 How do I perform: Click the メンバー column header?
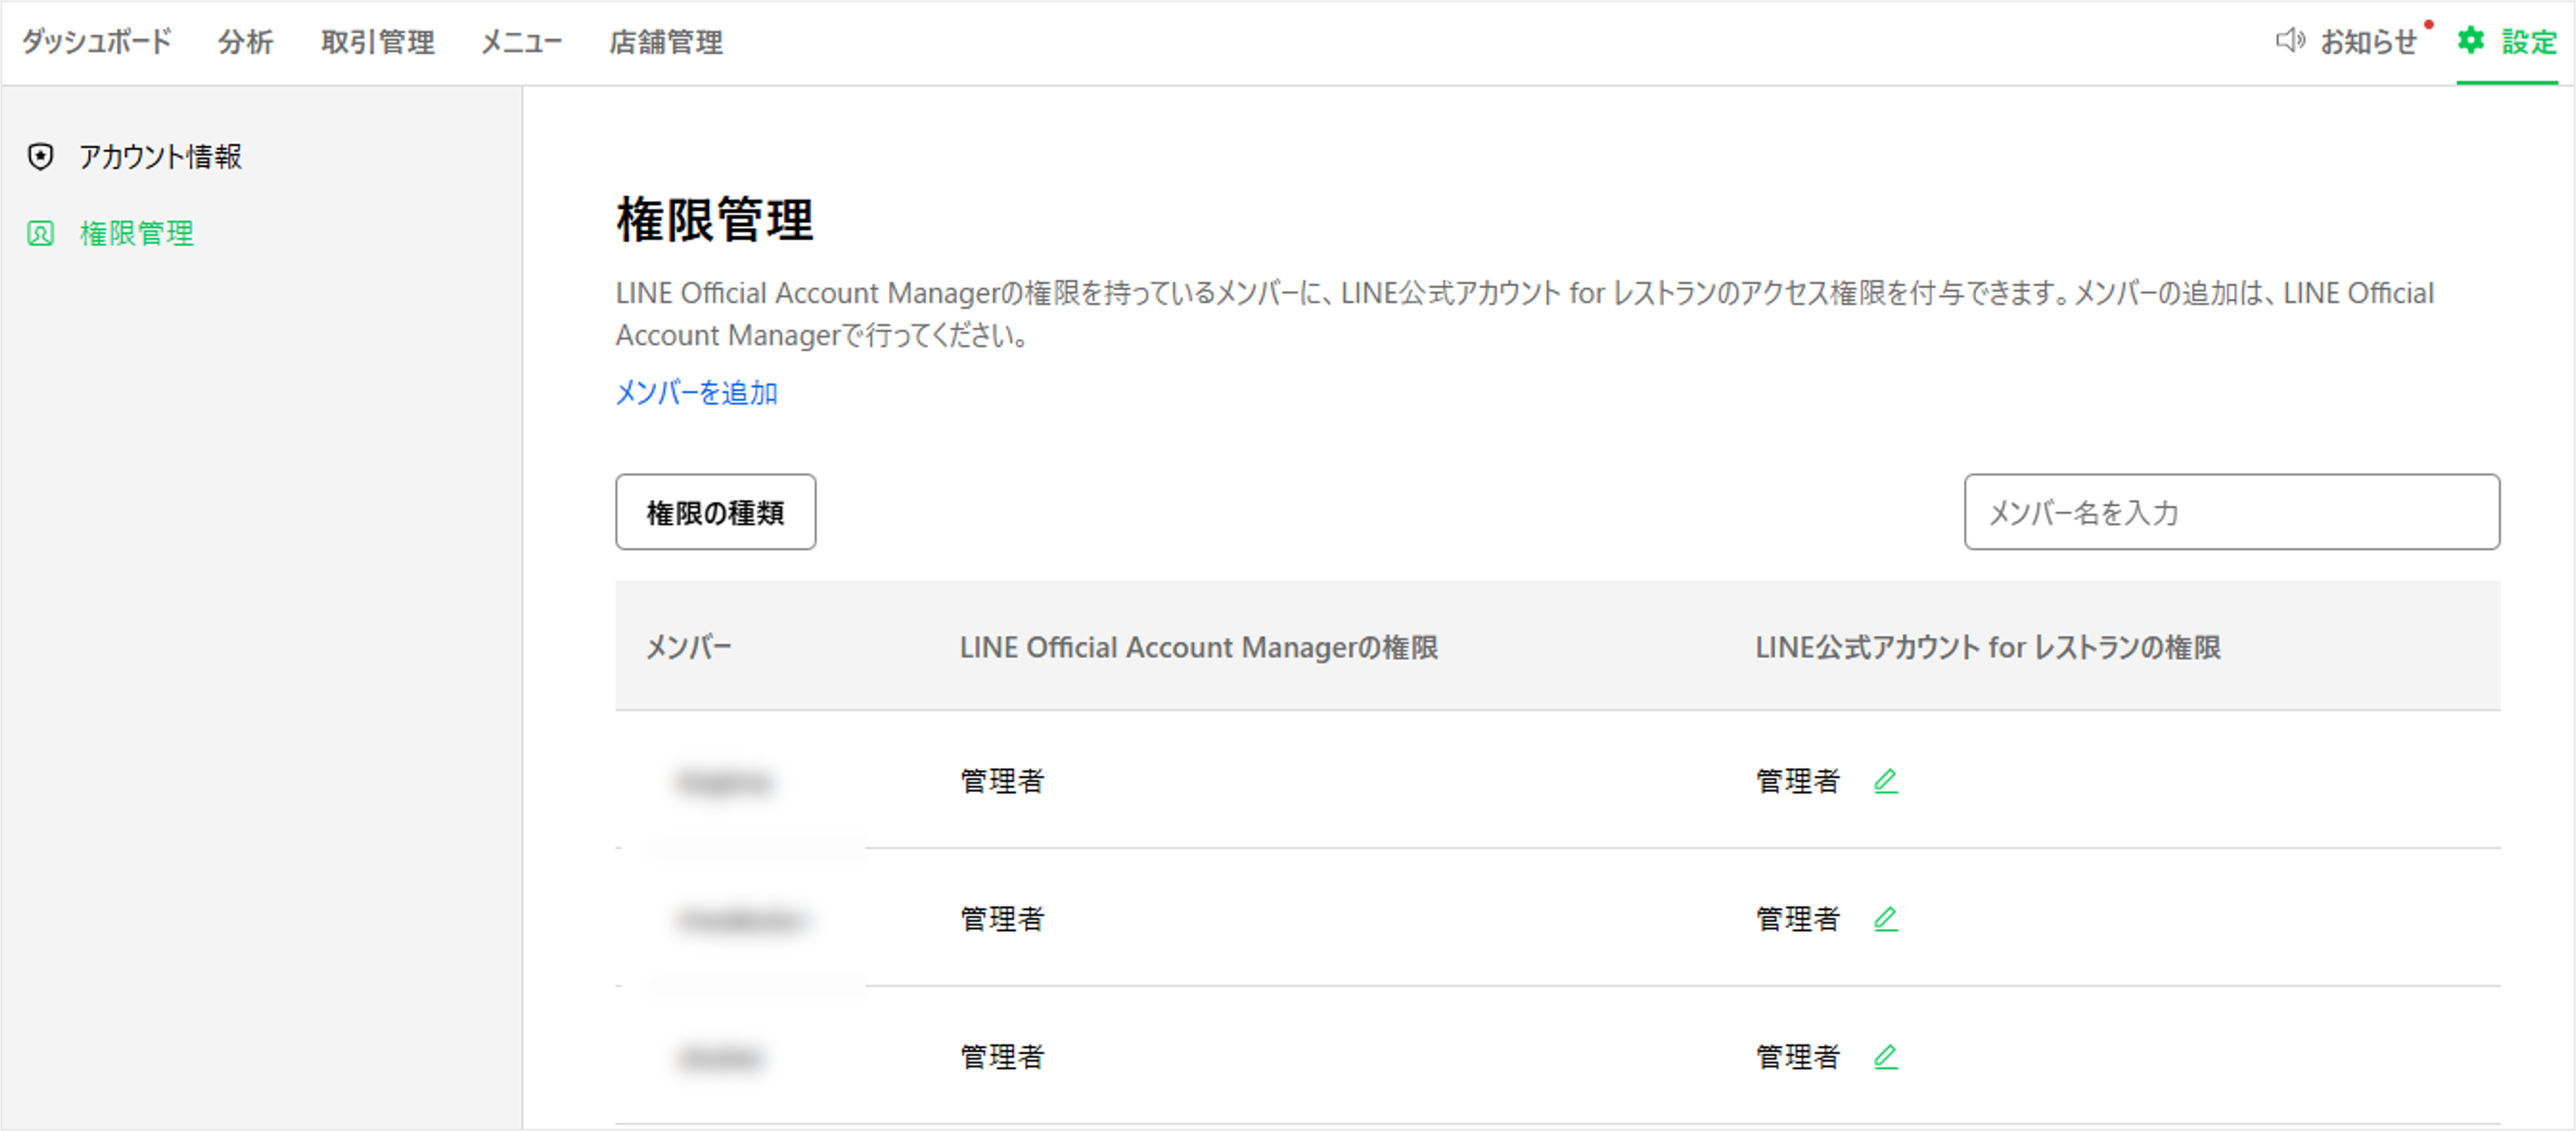(688, 647)
